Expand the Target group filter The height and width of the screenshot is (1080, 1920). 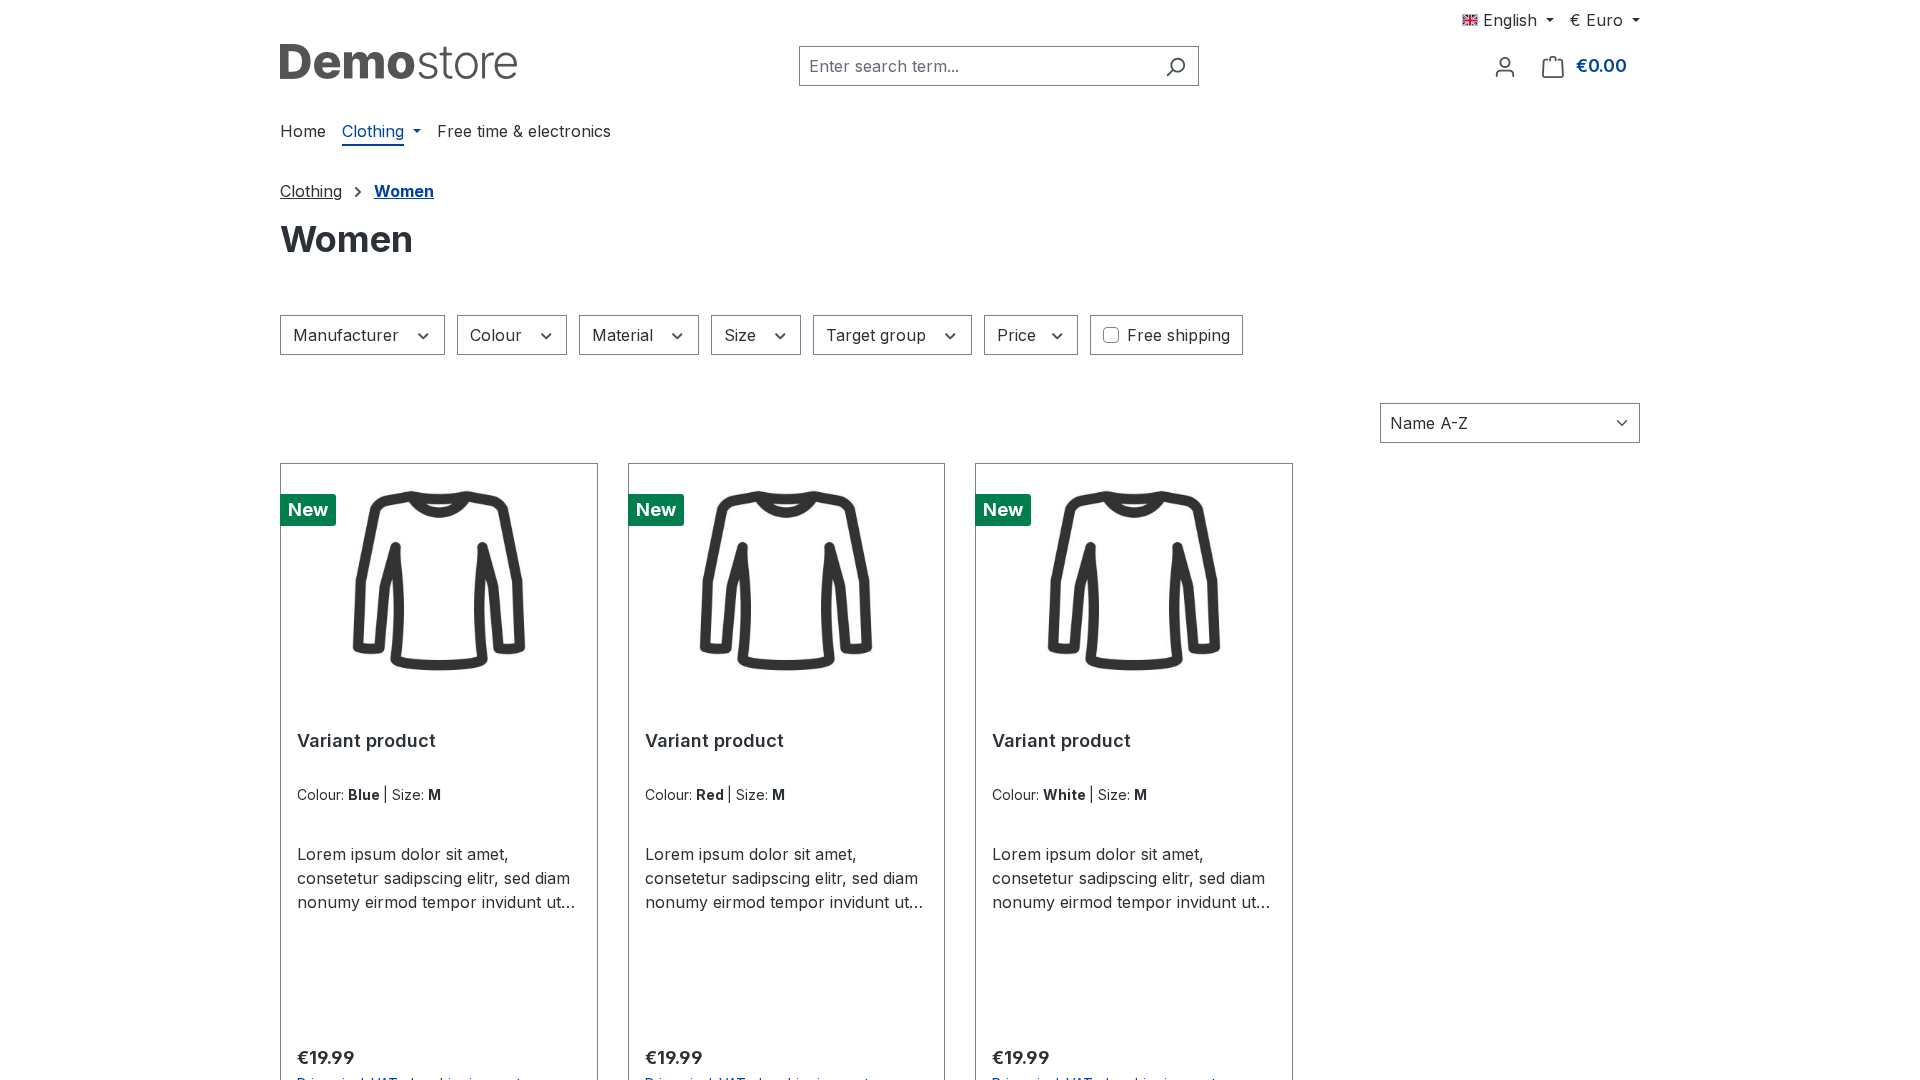892,335
